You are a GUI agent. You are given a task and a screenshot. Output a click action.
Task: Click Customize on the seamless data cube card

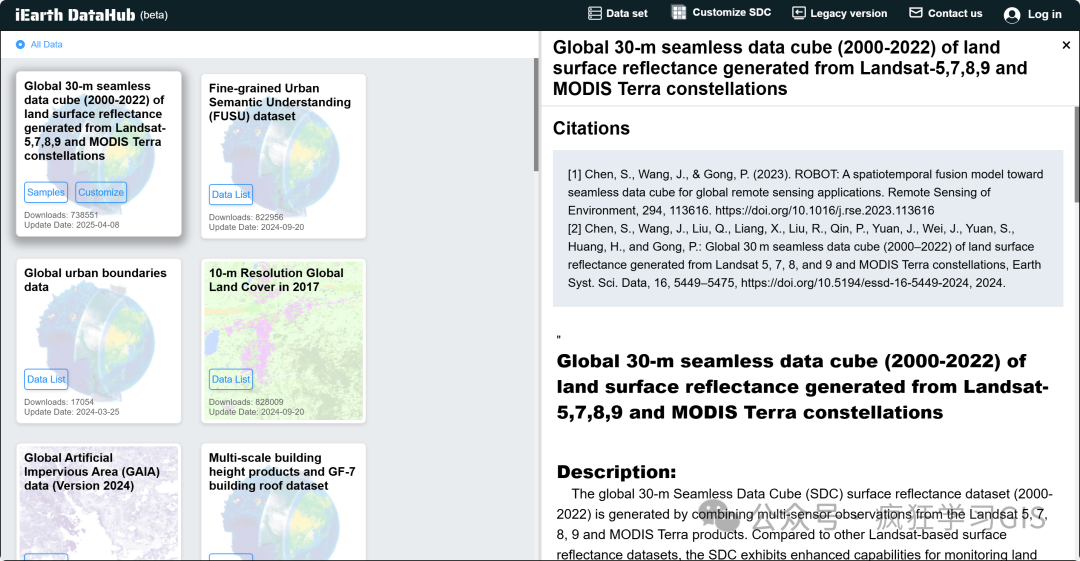[101, 192]
